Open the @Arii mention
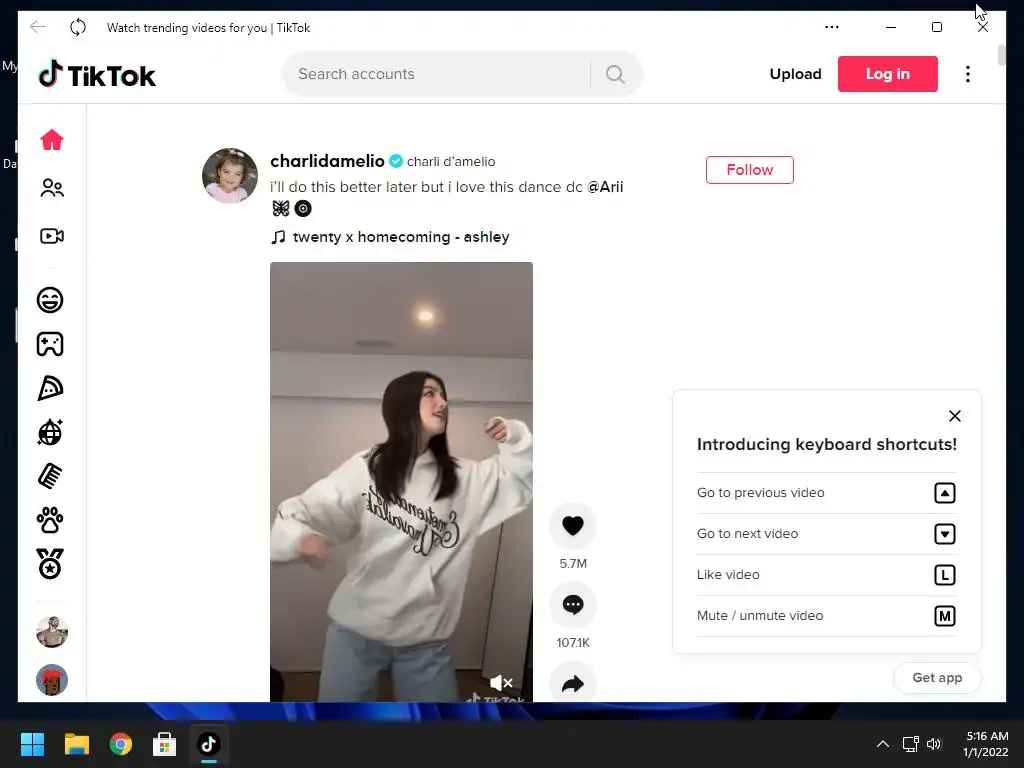 (x=605, y=187)
